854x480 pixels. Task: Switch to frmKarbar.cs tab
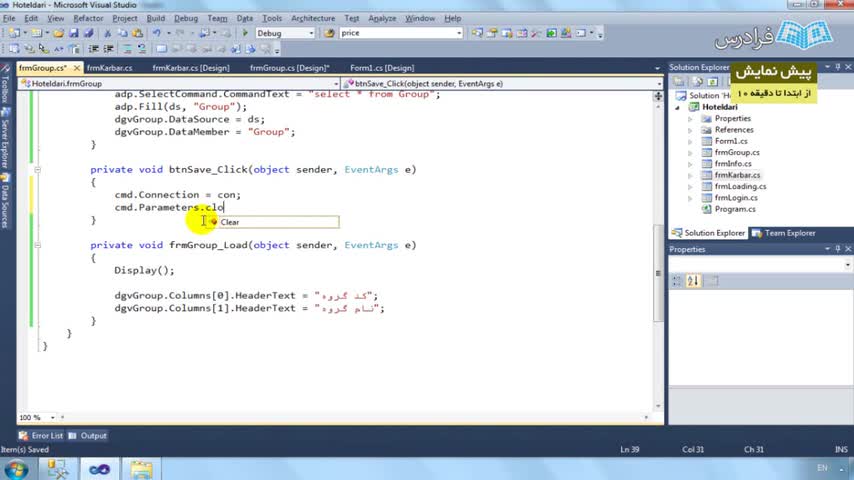[109, 68]
